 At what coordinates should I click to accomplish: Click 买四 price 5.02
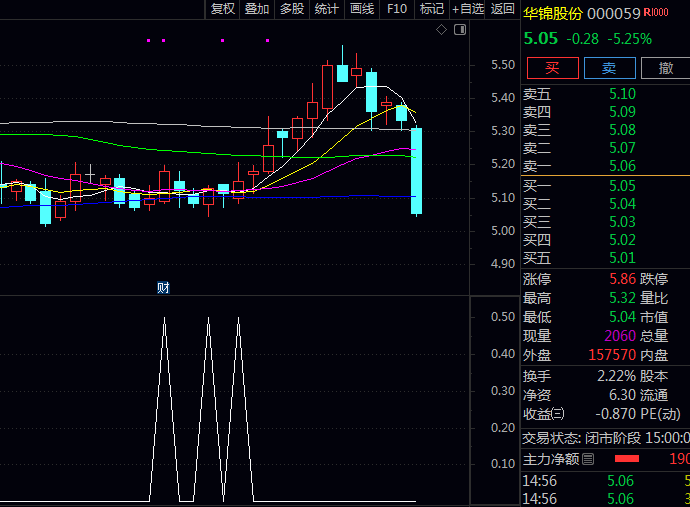click(623, 240)
